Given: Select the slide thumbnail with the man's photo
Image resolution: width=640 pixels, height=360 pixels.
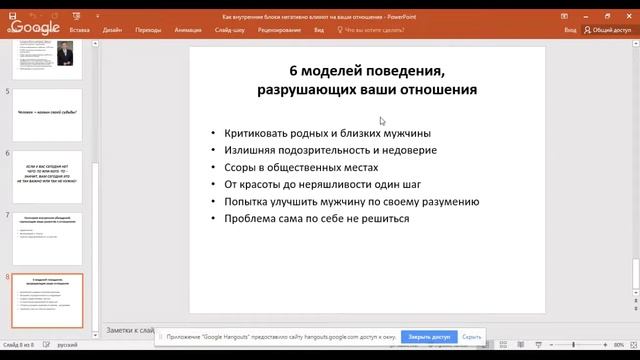Looking at the screenshot, I should coord(47,60).
